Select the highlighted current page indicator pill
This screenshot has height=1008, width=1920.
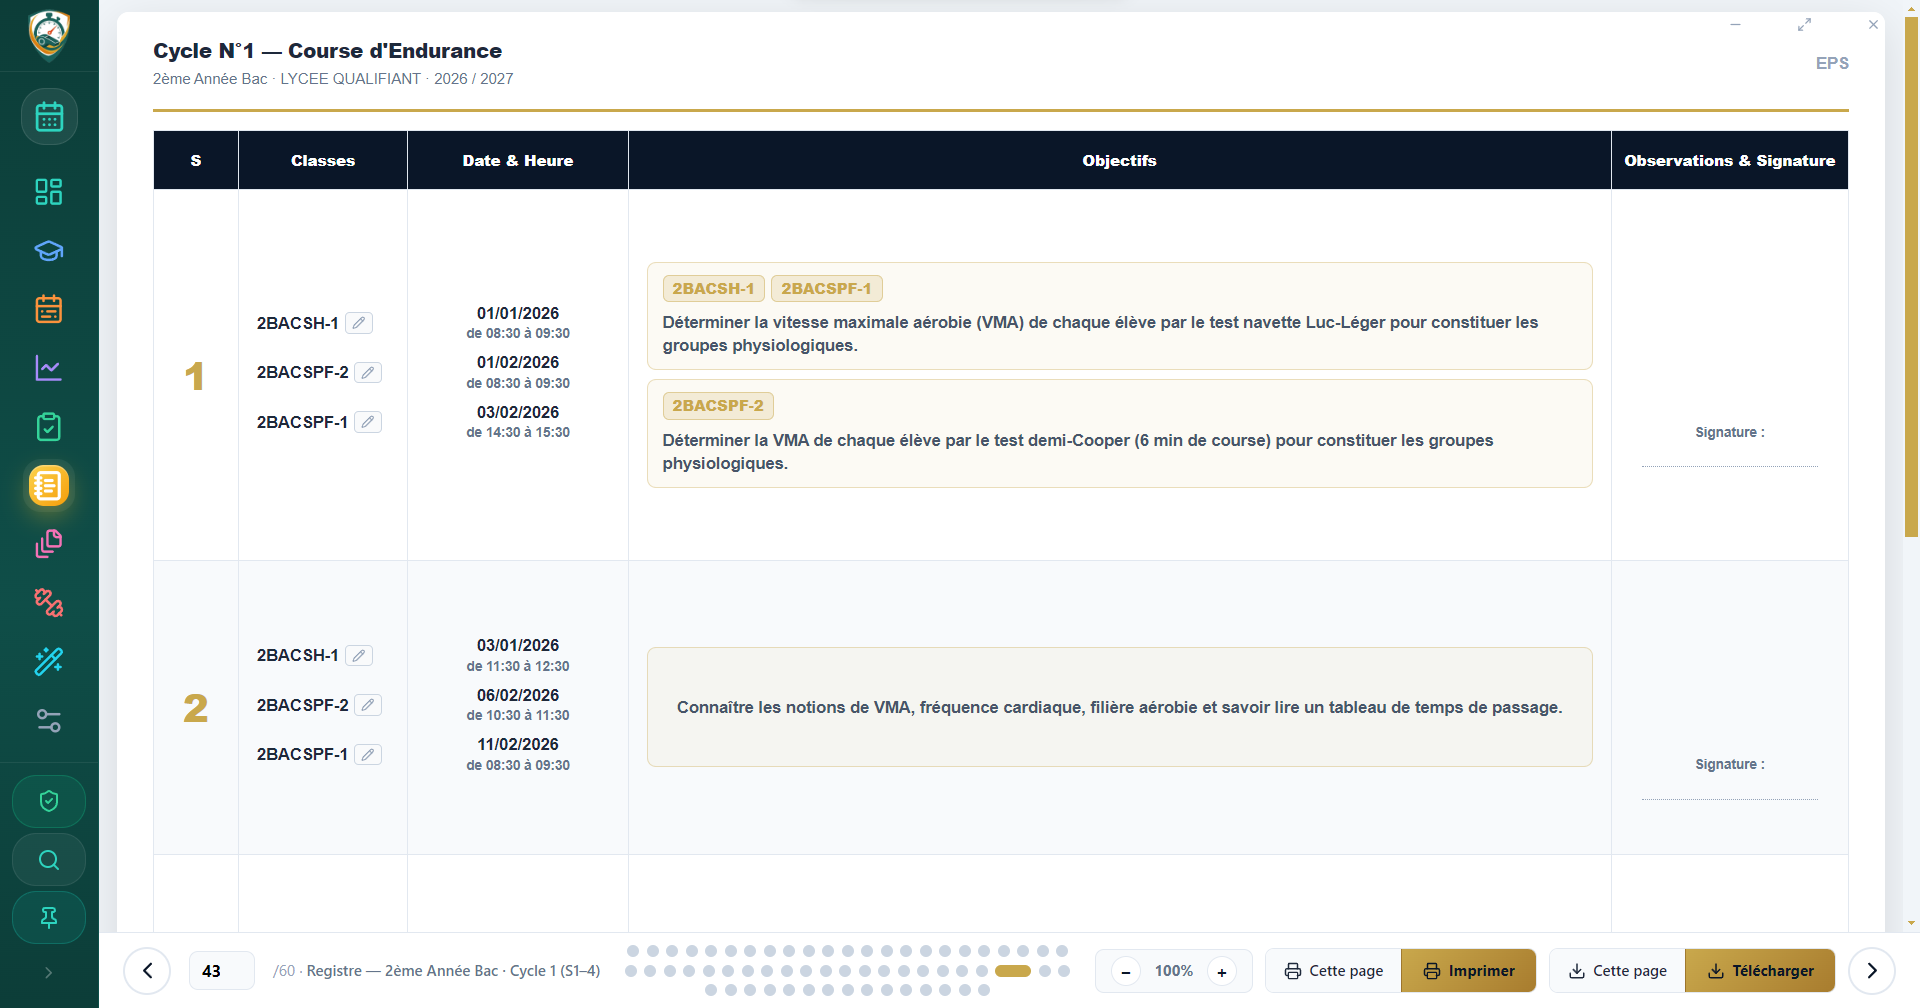pos(1013,971)
